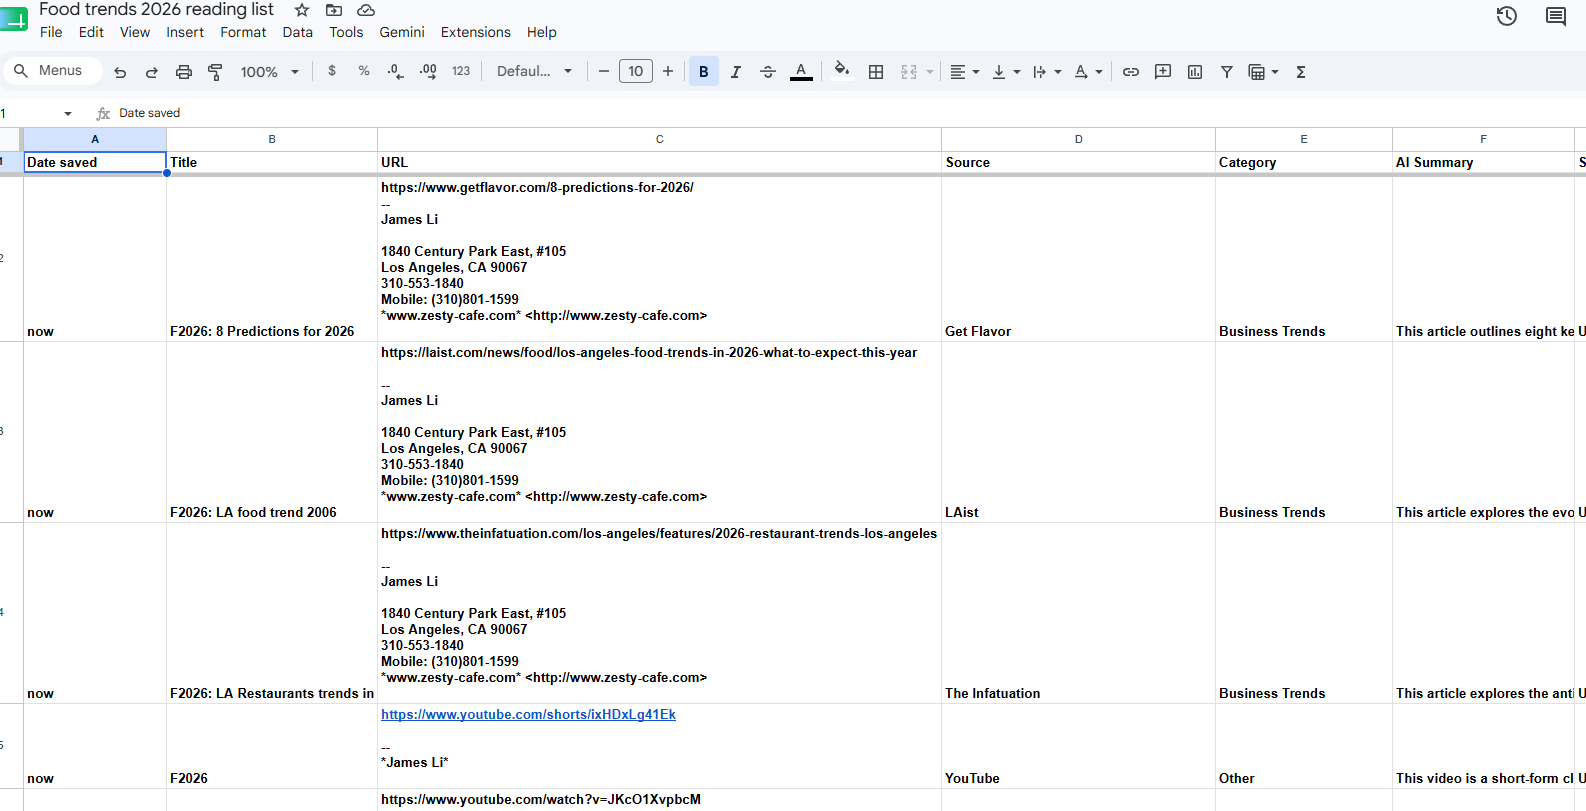Open the Gemini menu
Screen dimensions: 1586x811
pos(402,32)
